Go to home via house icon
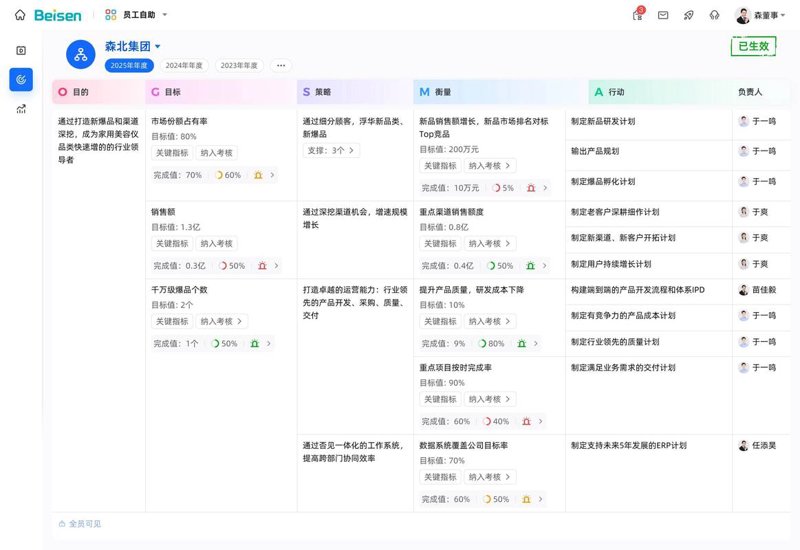The image size is (800, 550). tap(20, 15)
